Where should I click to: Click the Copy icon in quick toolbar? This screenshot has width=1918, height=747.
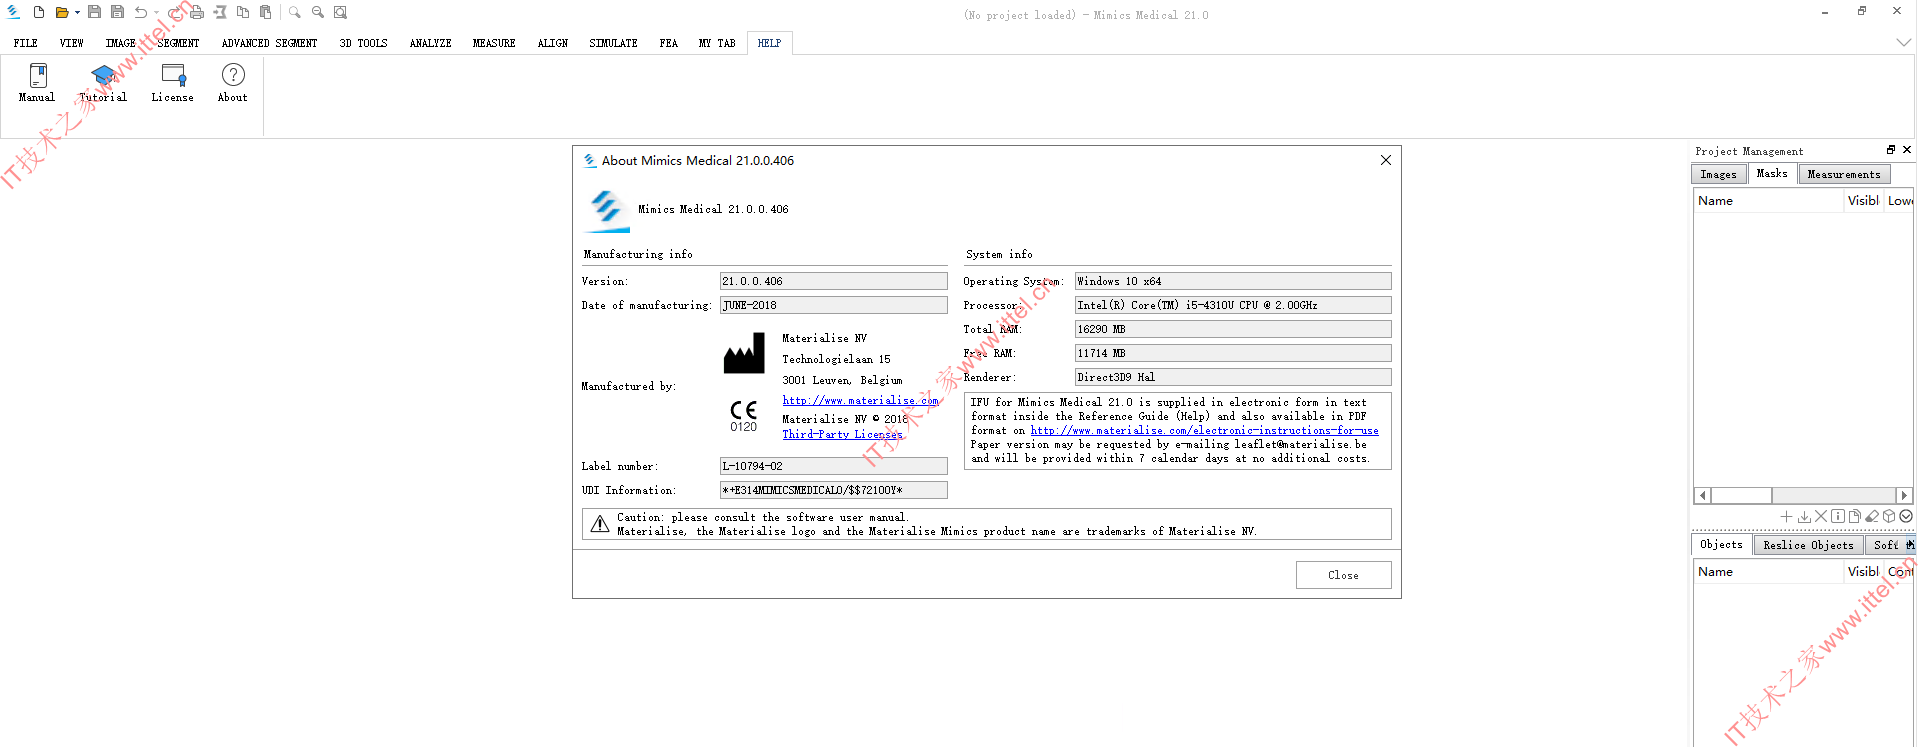point(243,12)
